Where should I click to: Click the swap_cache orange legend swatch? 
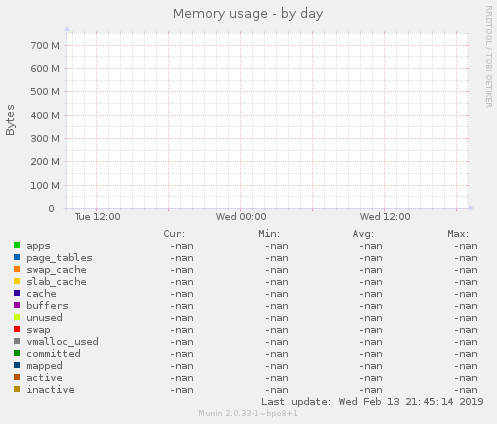[17, 269]
